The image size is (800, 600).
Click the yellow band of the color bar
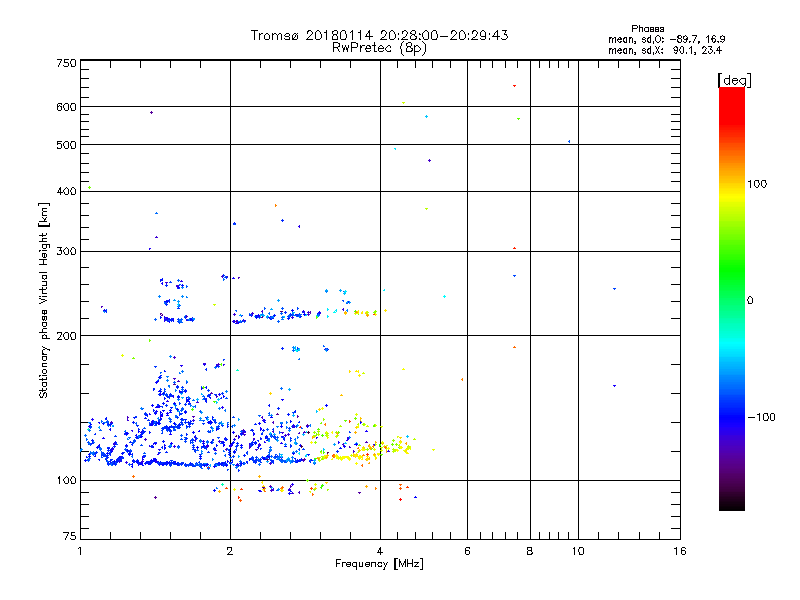click(732, 196)
